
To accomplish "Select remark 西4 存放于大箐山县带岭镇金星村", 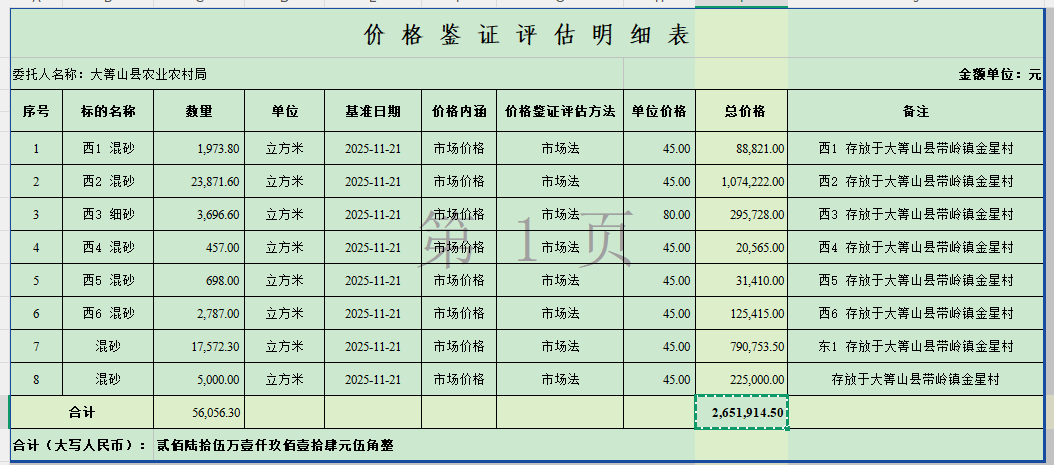I will [916, 247].
